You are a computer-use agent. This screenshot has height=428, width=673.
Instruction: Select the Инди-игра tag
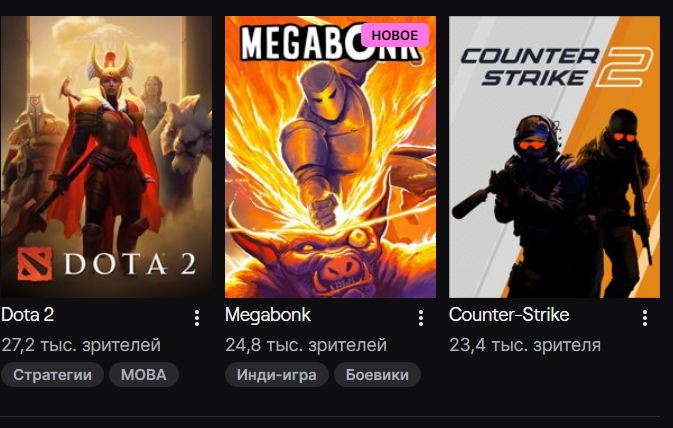tap(277, 375)
